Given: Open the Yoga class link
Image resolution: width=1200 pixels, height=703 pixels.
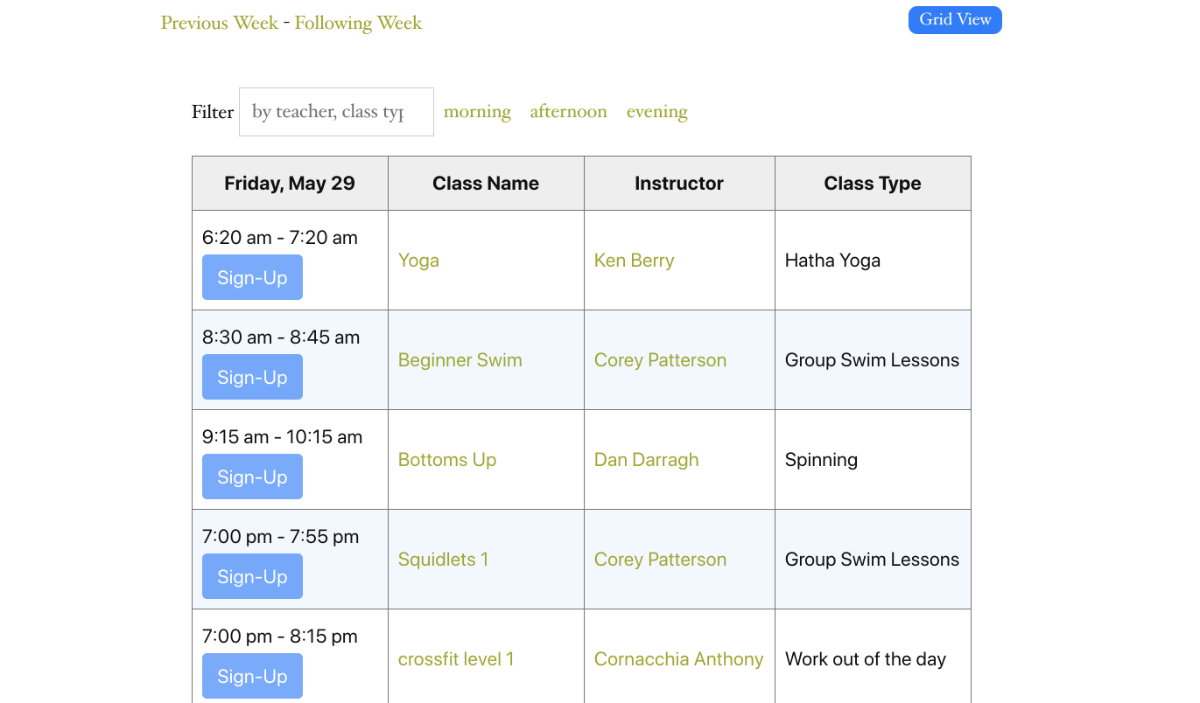Looking at the screenshot, I should (x=418, y=260).
